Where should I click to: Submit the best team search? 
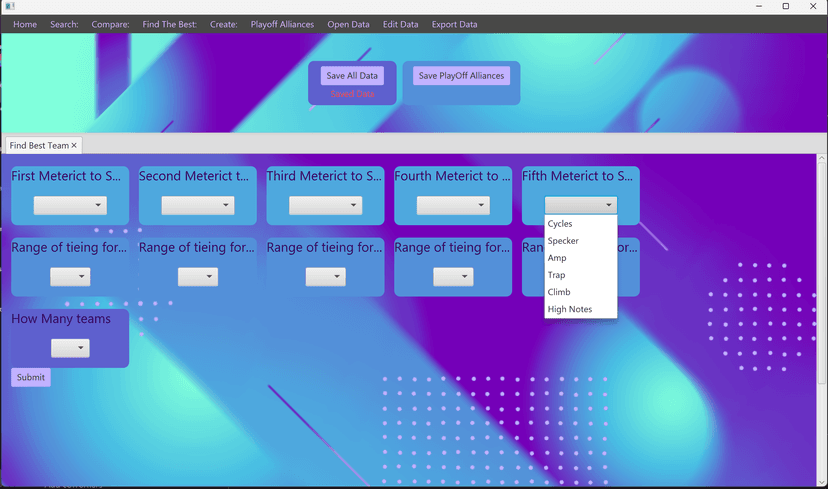tap(31, 377)
